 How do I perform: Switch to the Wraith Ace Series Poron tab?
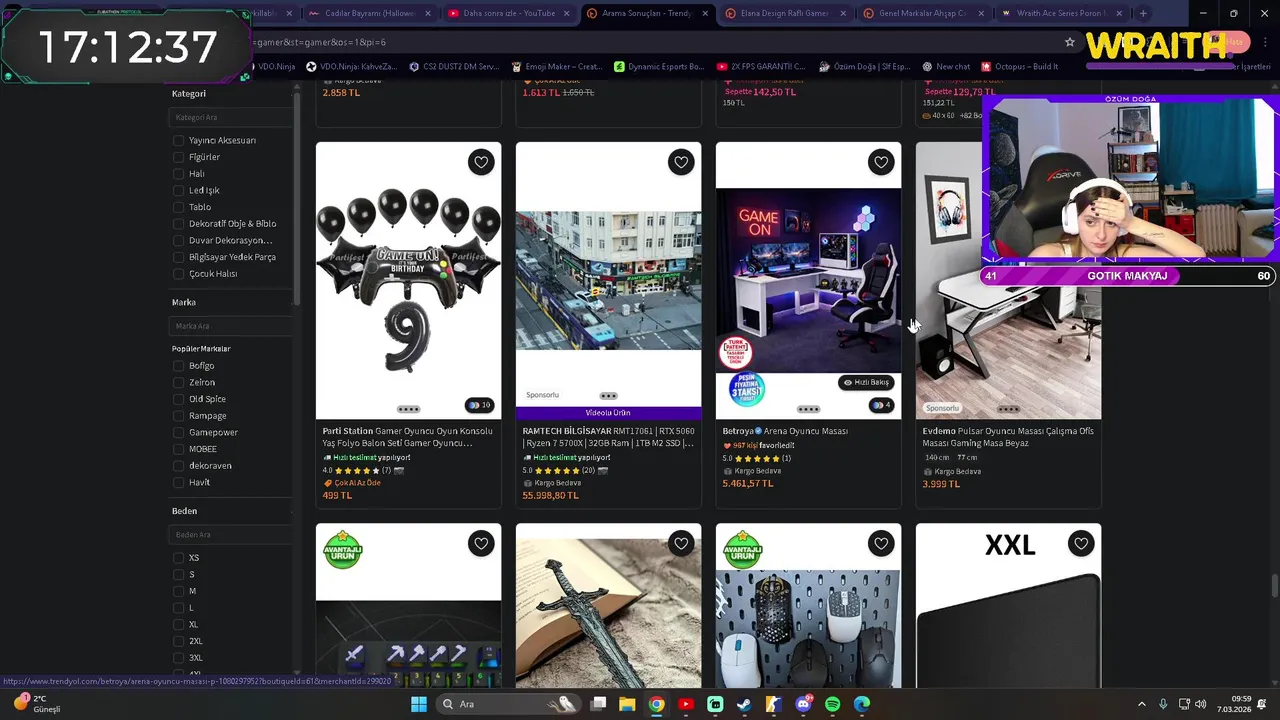pos(1061,13)
